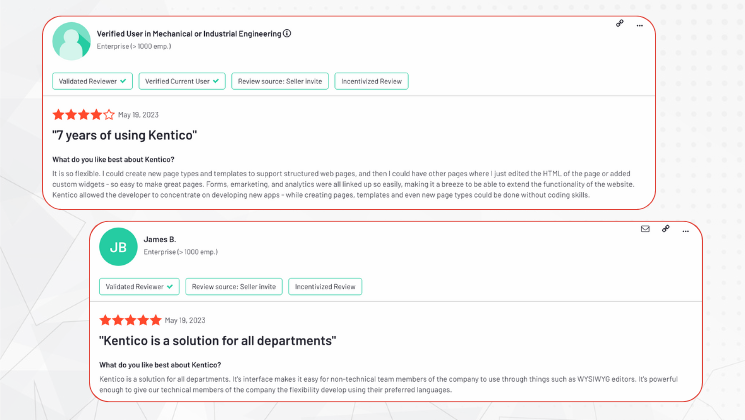The image size is (745, 420).
Task: Click Validated Reviewer badge on James B. review
Action: [140, 287]
